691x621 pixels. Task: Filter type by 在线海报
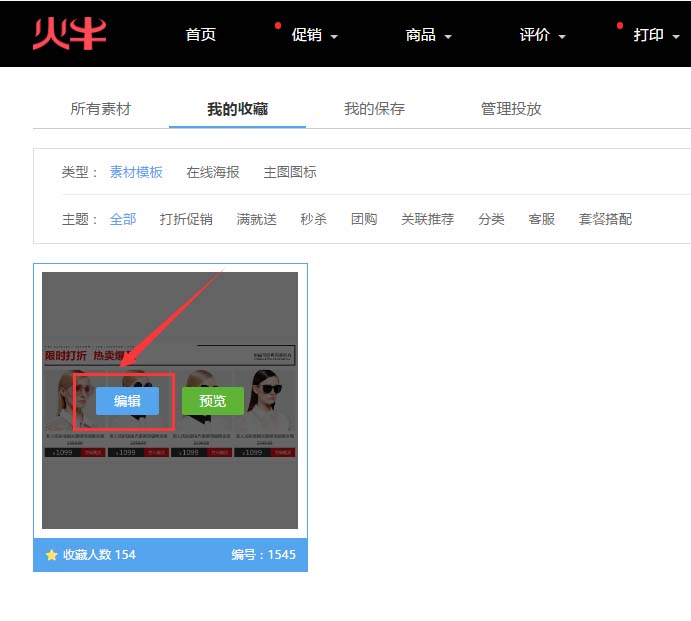tap(213, 172)
